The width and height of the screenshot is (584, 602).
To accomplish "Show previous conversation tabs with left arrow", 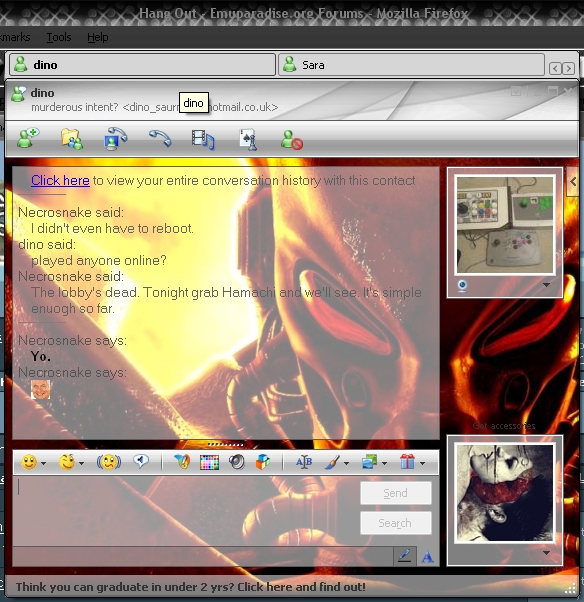I will (555, 68).
